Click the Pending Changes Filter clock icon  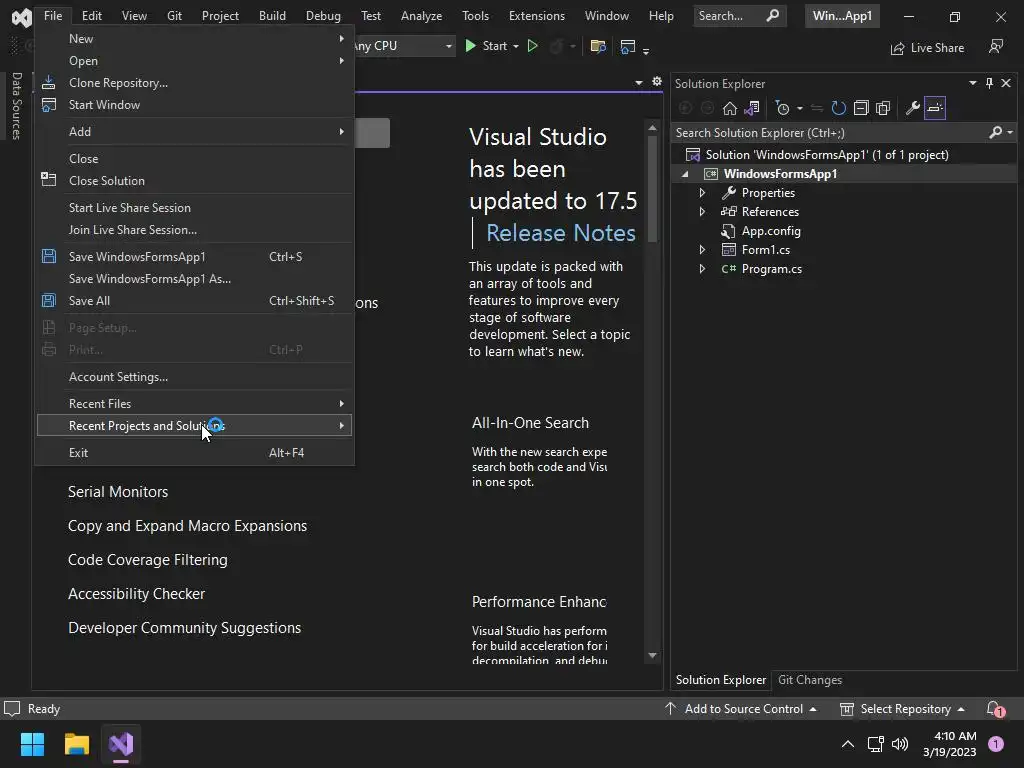(782, 108)
